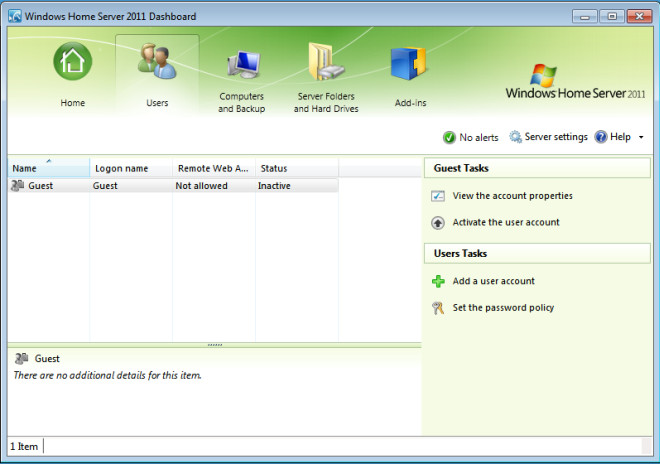Click the blue Help question mark icon
The width and height of the screenshot is (660, 464).
click(x=601, y=137)
